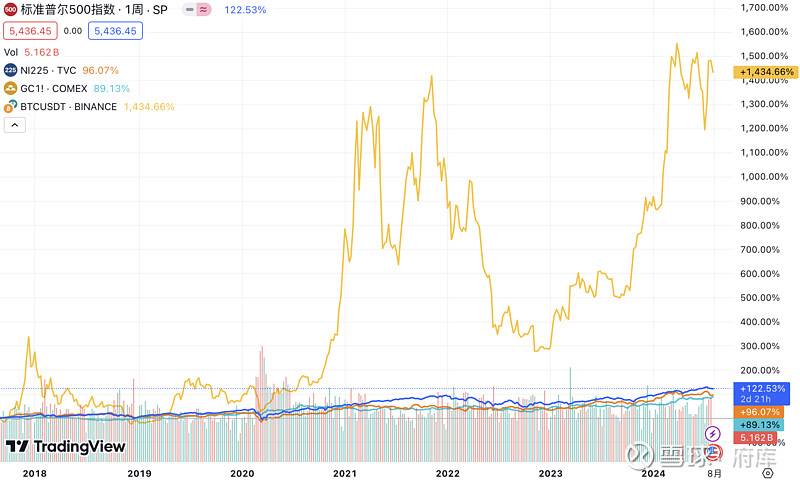800x482 pixels.
Task: Click the Vol 5.162B indicator legend
Action: (32, 52)
